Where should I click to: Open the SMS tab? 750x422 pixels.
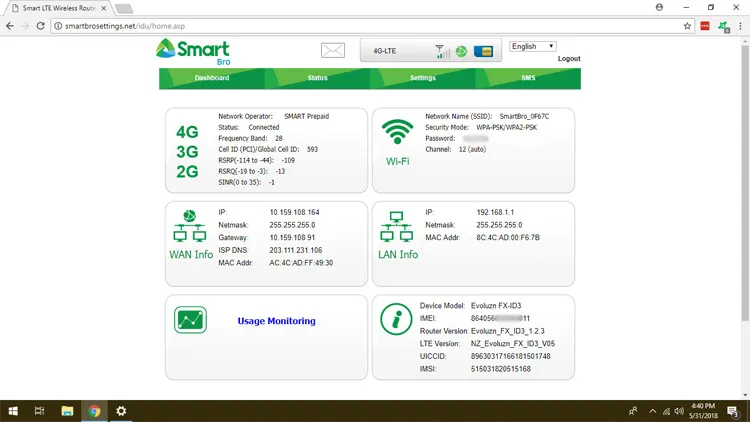pyautogui.click(x=528, y=78)
